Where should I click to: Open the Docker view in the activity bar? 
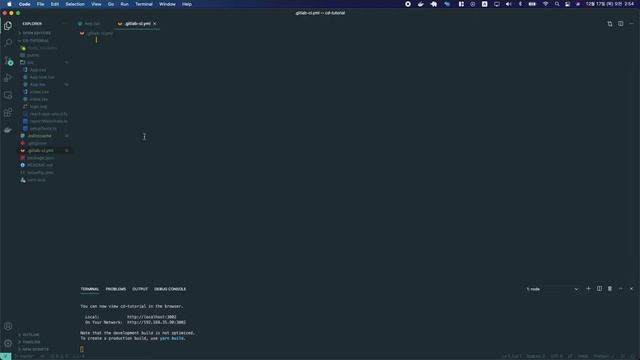[8, 130]
